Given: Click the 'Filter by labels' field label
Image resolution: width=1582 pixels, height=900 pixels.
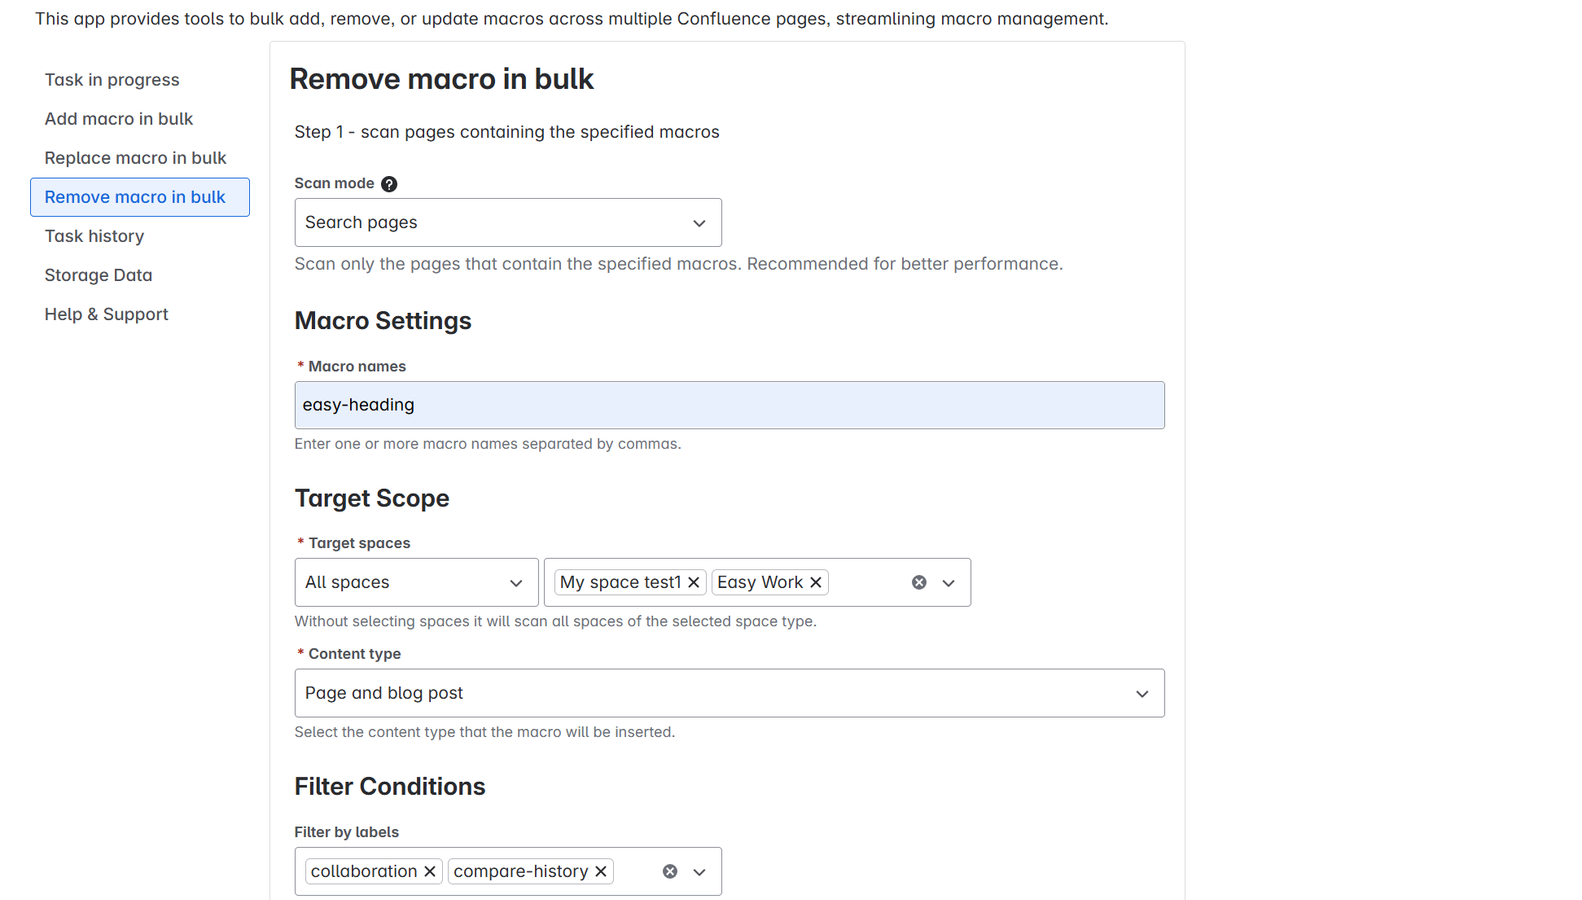Looking at the screenshot, I should pos(346,832).
